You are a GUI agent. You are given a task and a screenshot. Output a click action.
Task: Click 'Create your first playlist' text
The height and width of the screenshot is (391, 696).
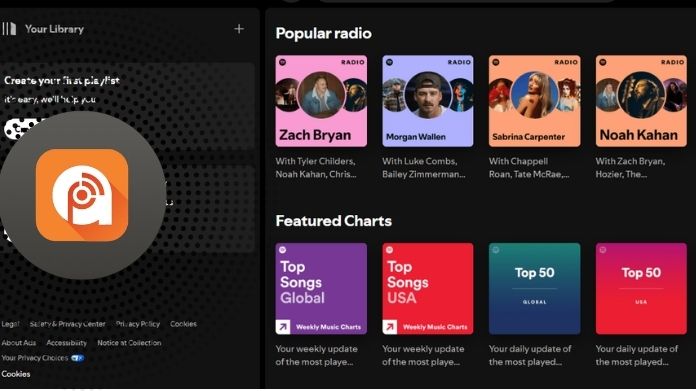click(62, 81)
